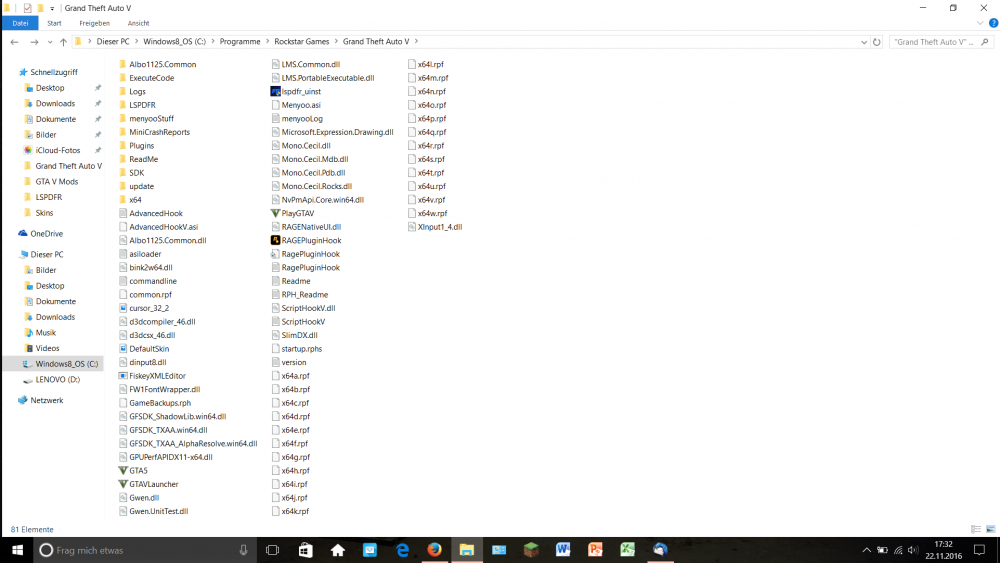
Task: Click Programme in address breadcrumb
Action: [240, 41]
